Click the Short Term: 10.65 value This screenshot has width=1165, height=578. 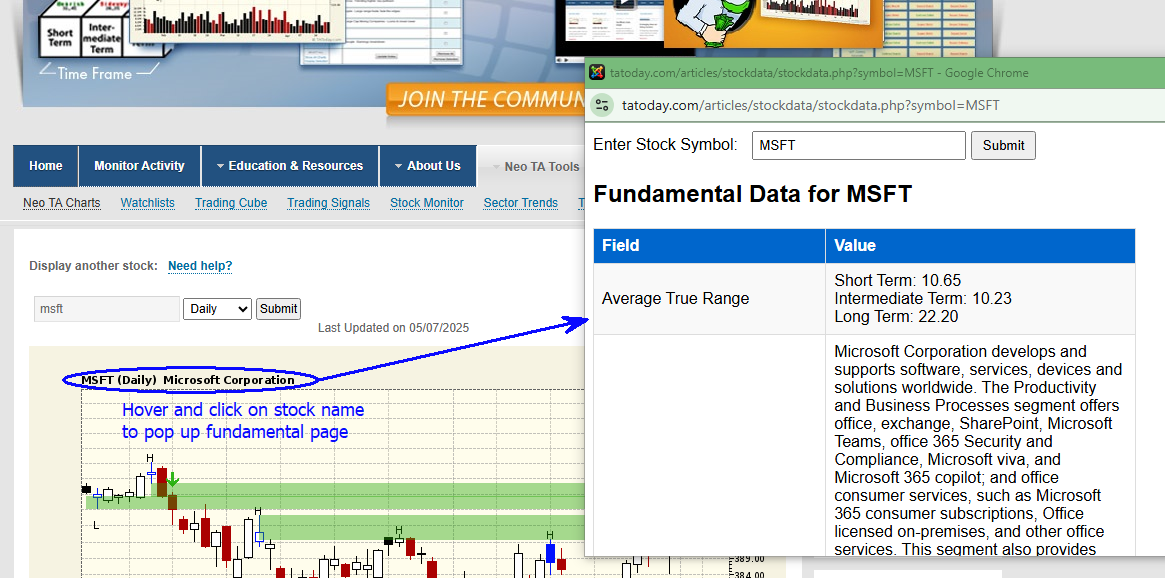[898, 280]
